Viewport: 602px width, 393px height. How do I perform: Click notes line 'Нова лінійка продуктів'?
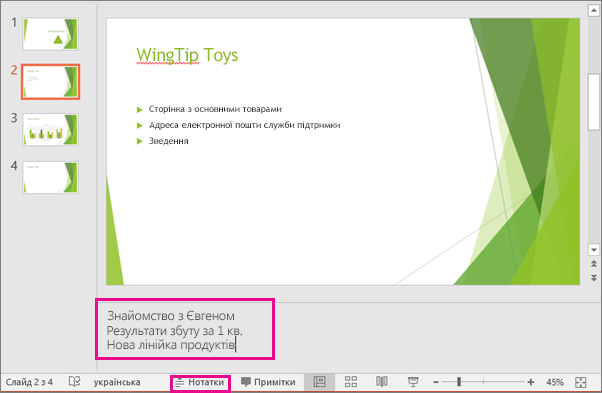coord(171,345)
